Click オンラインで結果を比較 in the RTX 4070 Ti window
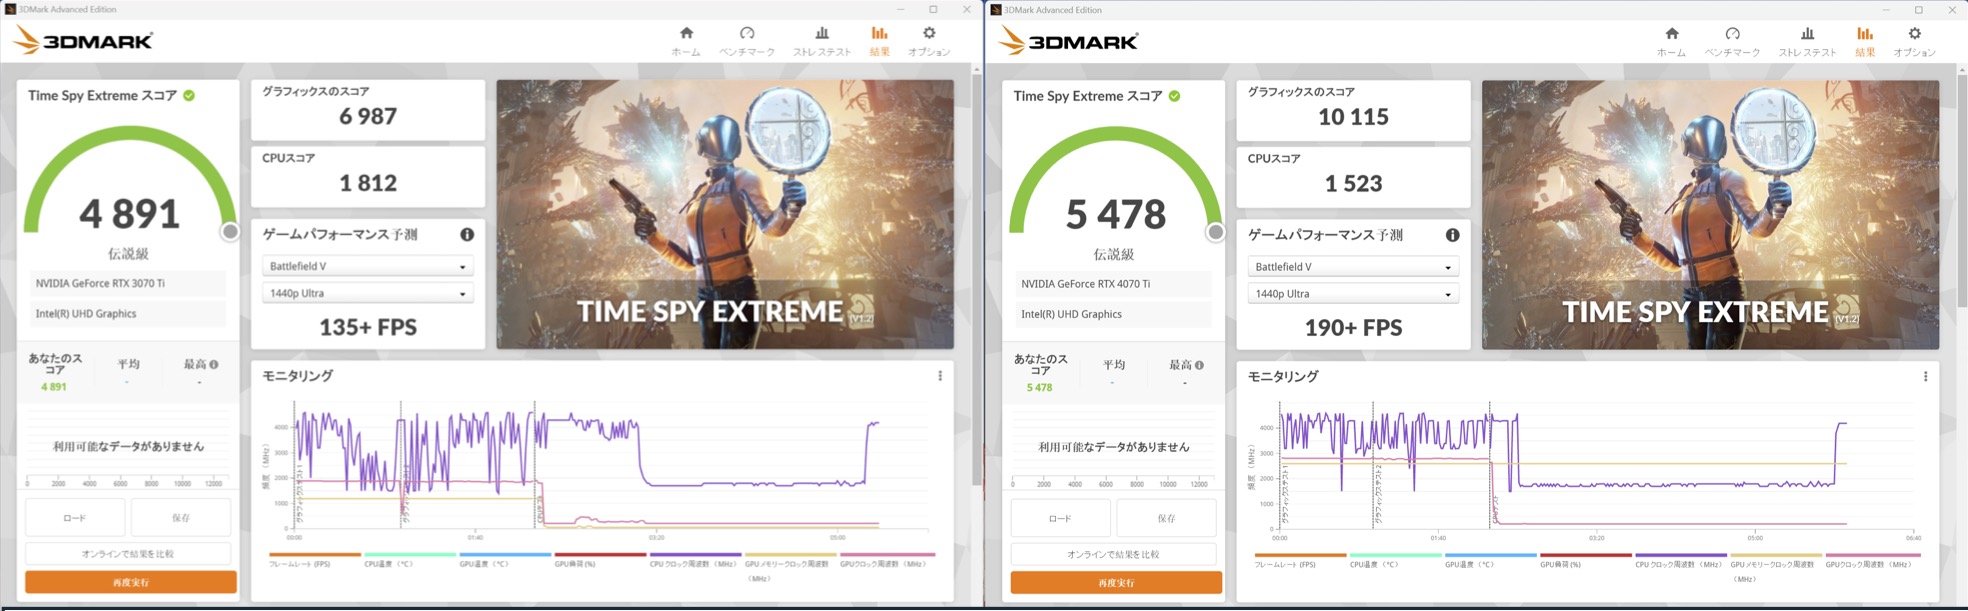 1113,555
